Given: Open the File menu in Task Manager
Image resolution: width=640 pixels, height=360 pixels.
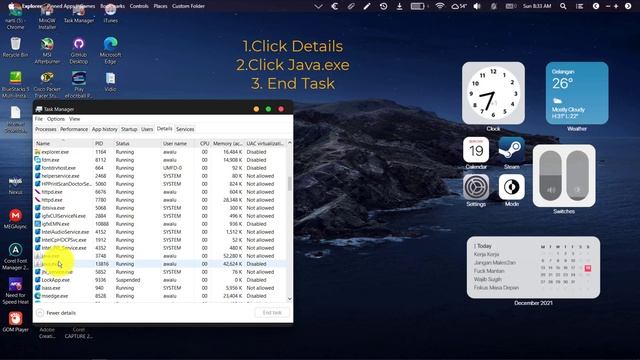Looking at the screenshot, I should [39, 119].
